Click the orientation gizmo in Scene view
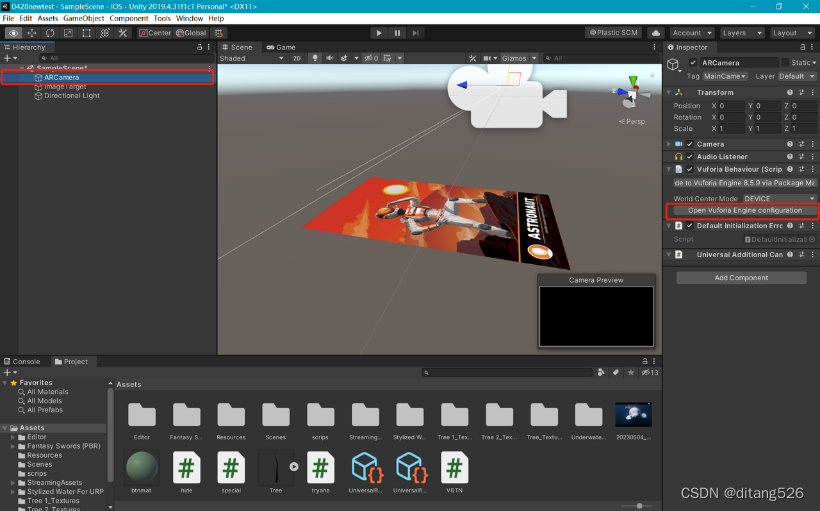 coord(632,93)
